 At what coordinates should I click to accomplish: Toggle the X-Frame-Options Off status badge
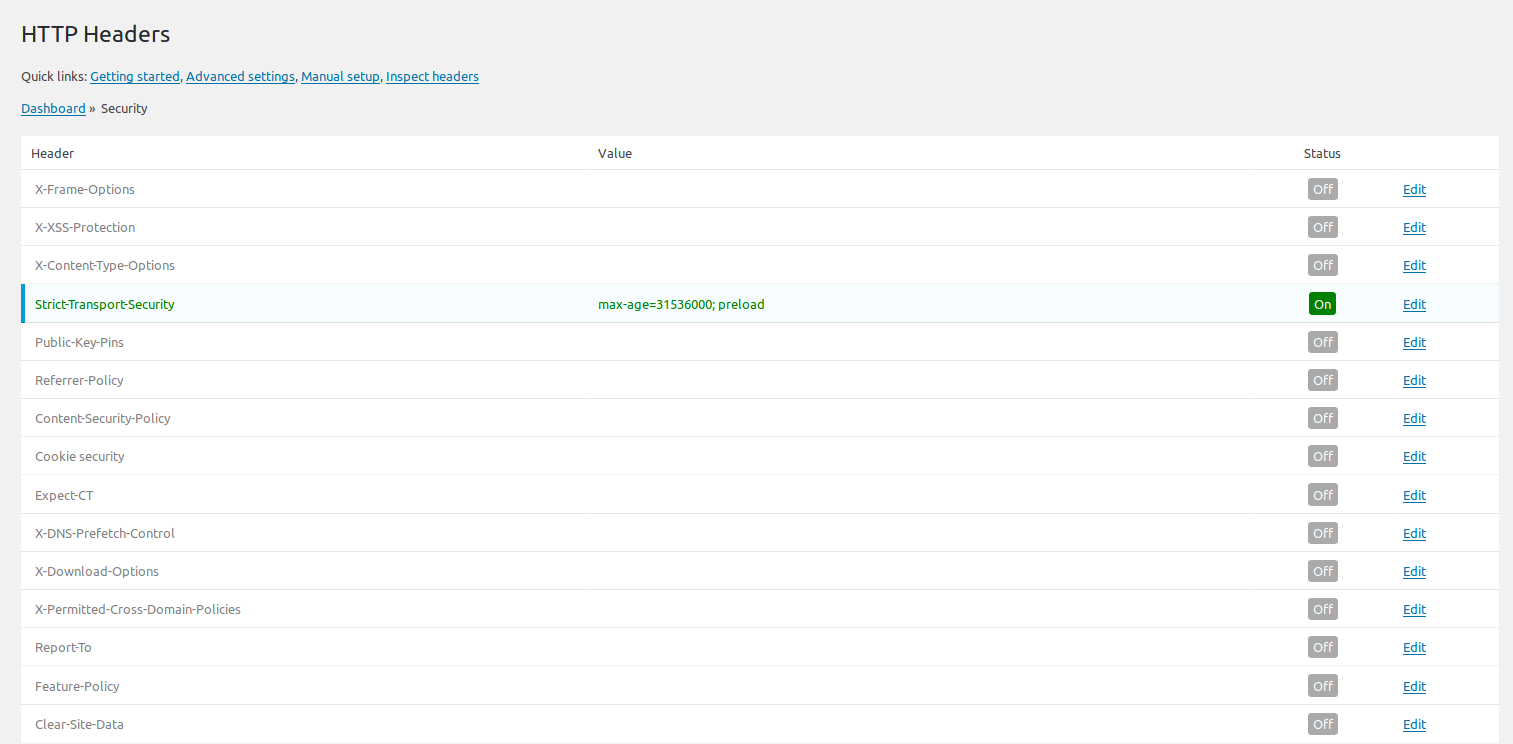[x=1322, y=189]
